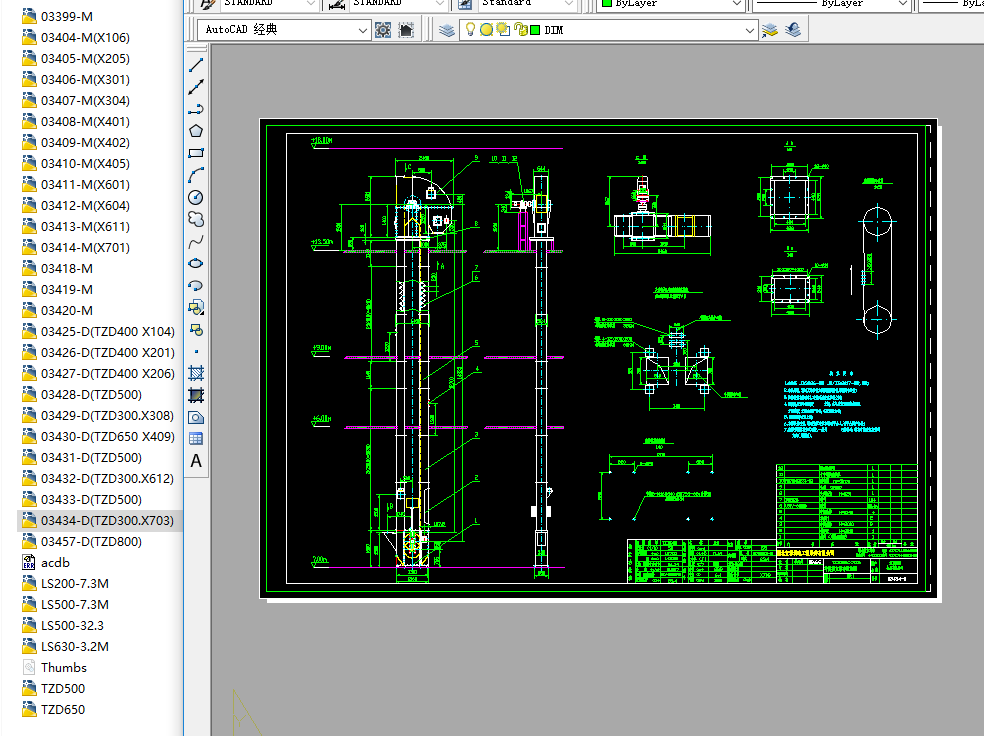This screenshot has height=736, width=984.
Task: Select the Spline curve tool
Action: (x=196, y=241)
